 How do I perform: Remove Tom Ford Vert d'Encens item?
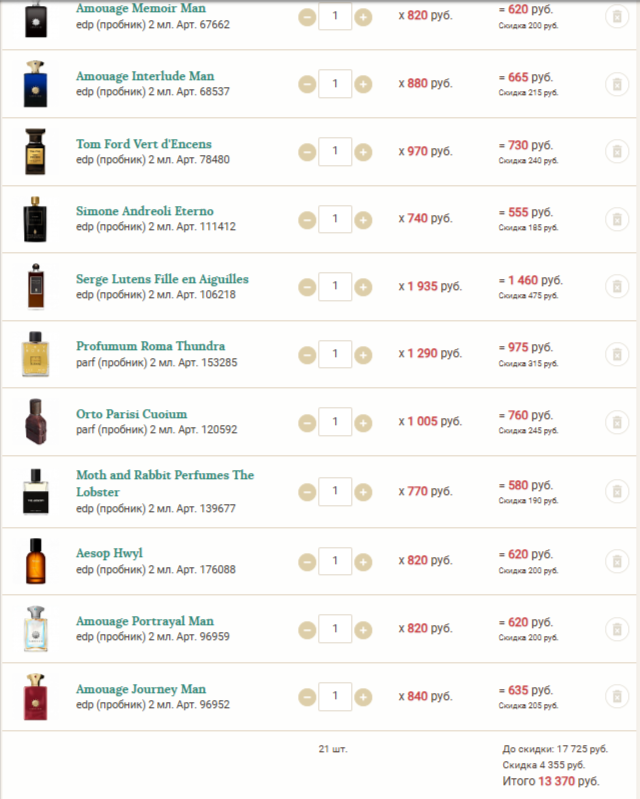click(x=617, y=152)
